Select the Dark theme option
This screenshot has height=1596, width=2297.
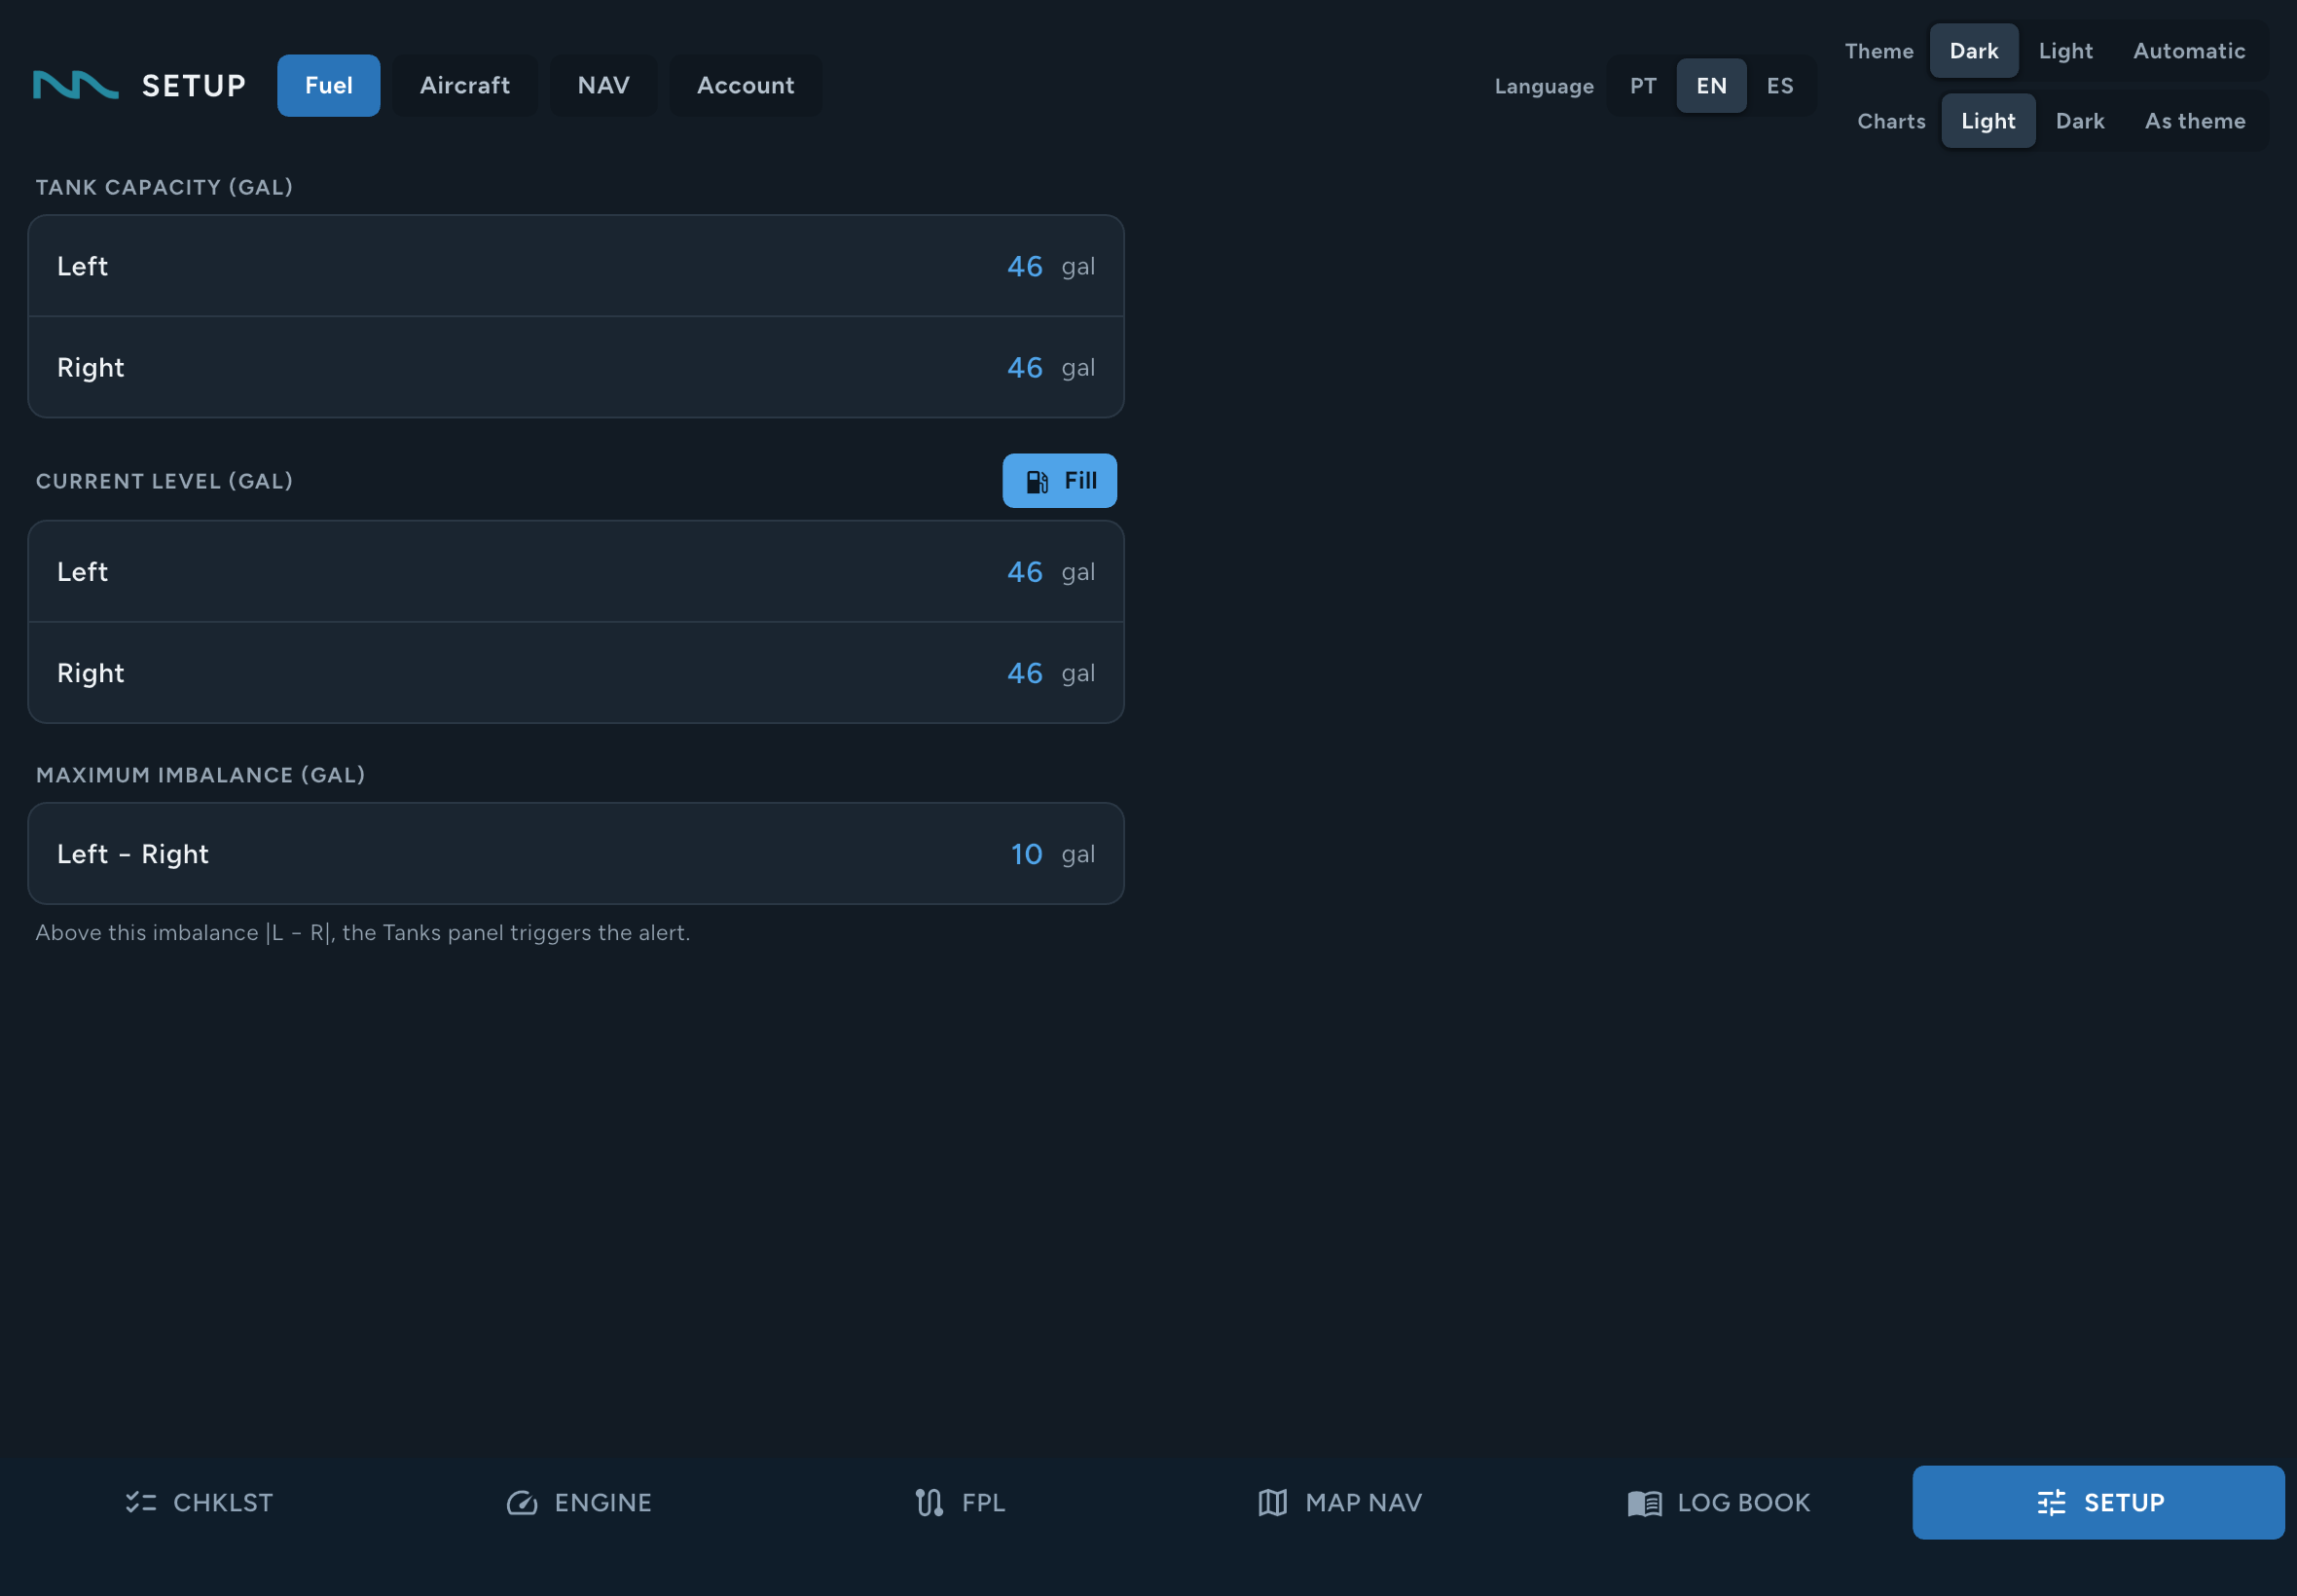coord(1973,50)
